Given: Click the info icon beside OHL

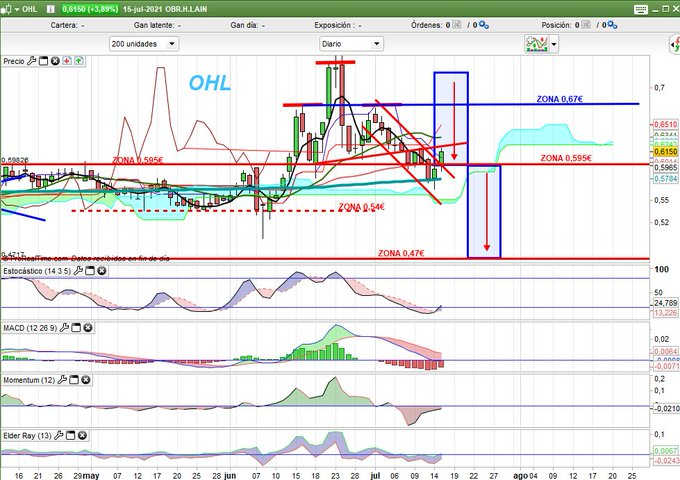Looking at the screenshot, I should pos(51,9).
